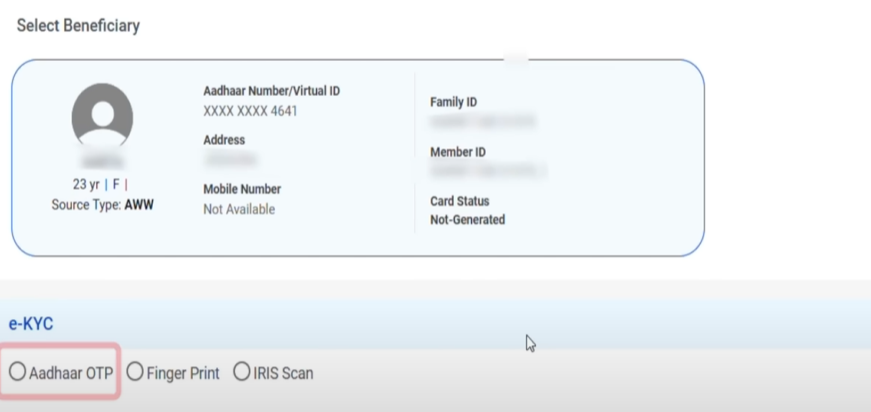Click the Aadhaar Number/Virtual ID label

[x=272, y=91]
